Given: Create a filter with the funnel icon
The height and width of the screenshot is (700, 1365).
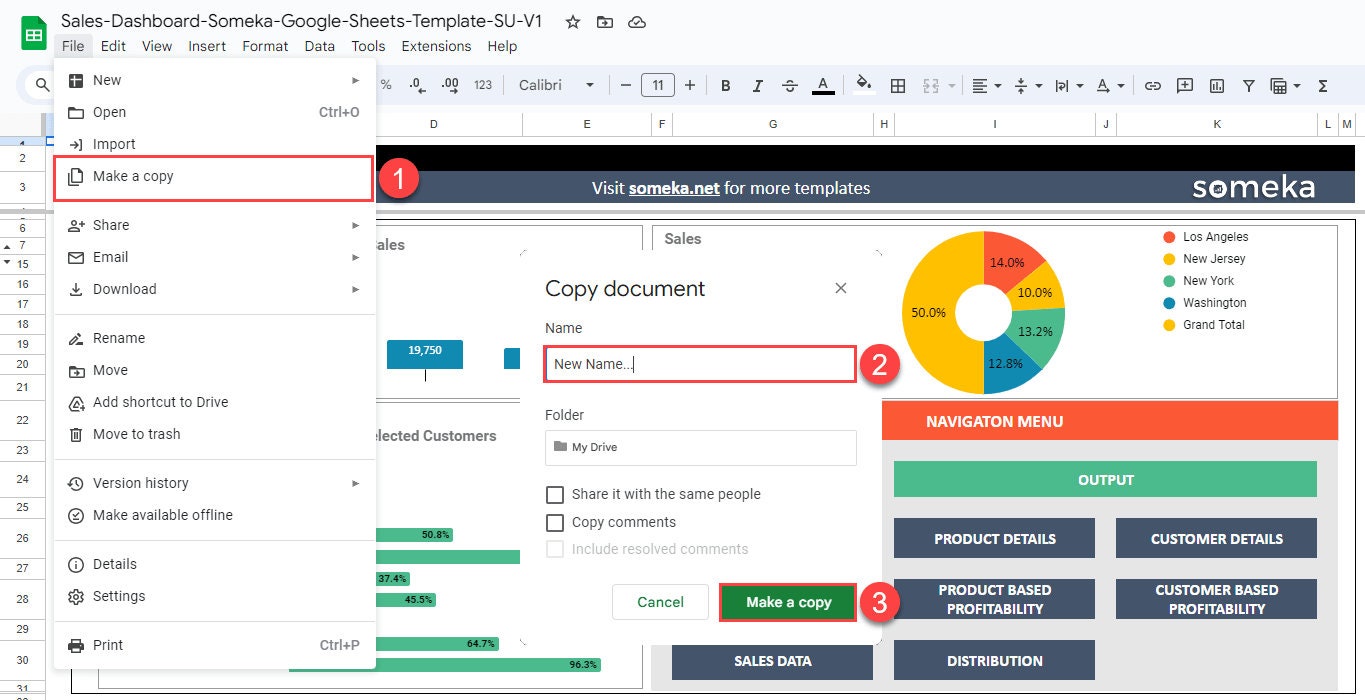Looking at the screenshot, I should pyautogui.click(x=1248, y=85).
